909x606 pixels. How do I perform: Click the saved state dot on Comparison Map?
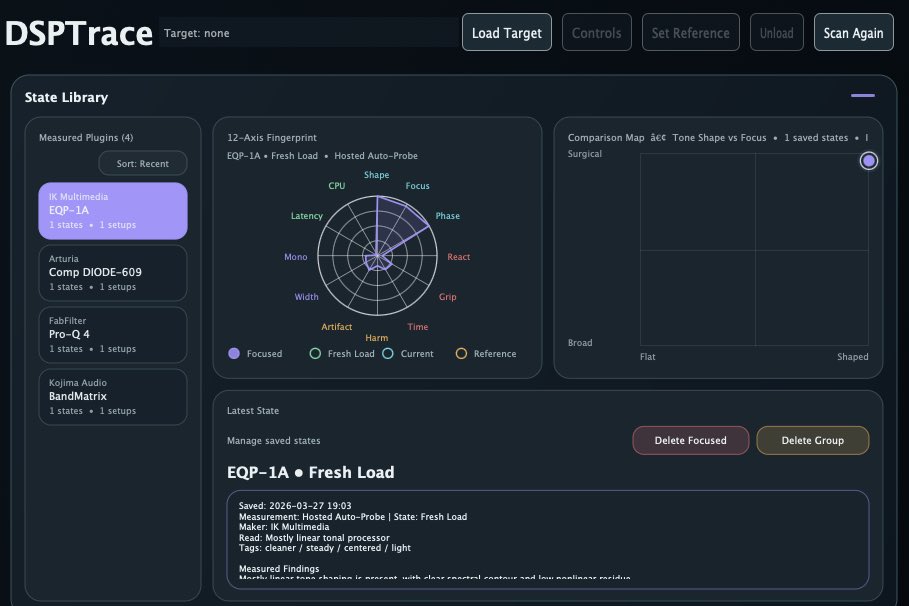[x=868, y=161]
